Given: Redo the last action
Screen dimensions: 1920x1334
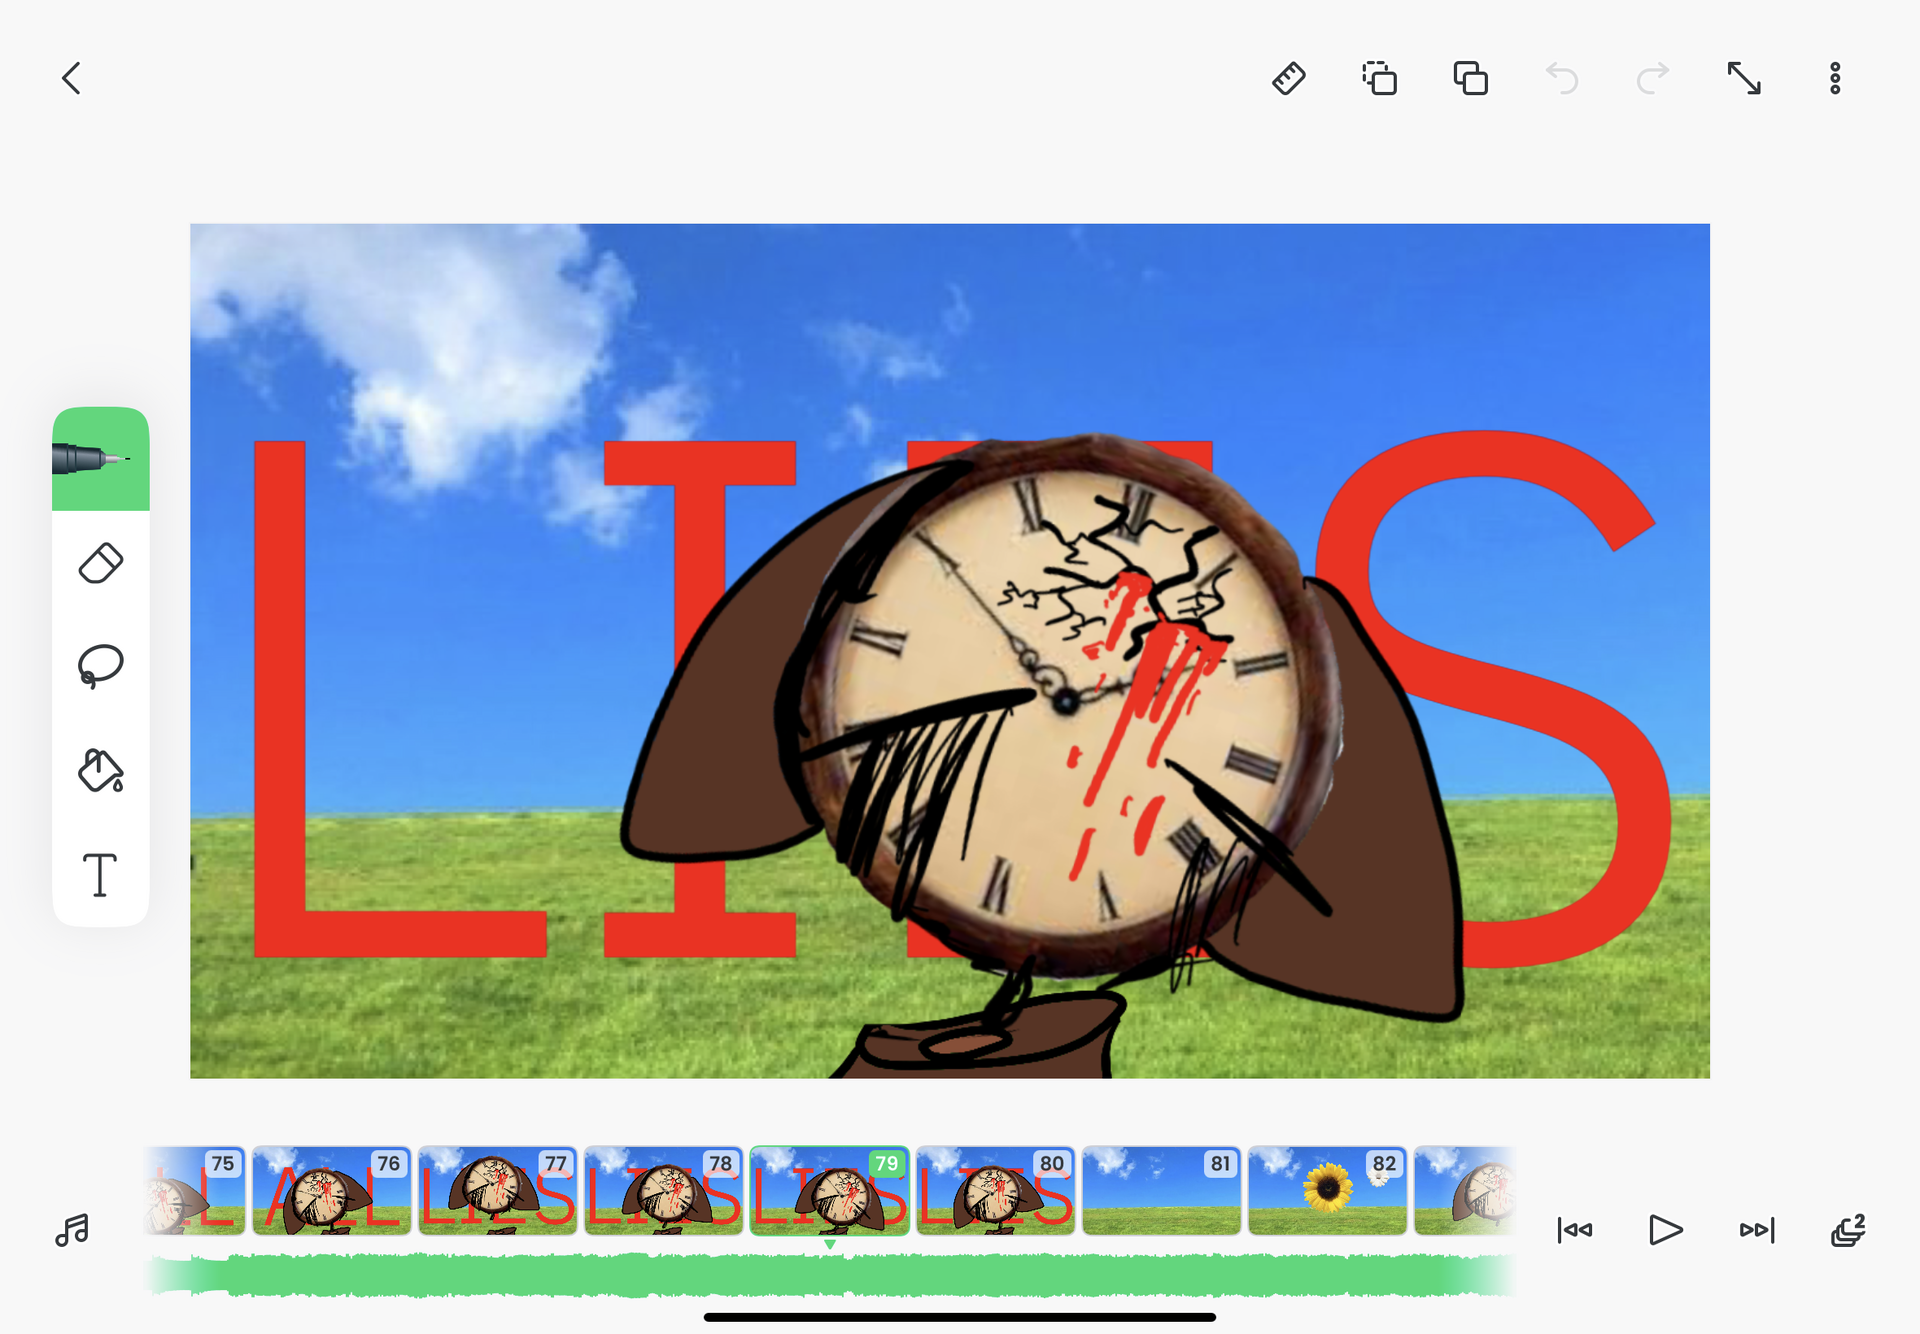Looking at the screenshot, I should click(x=1653, y=78).
